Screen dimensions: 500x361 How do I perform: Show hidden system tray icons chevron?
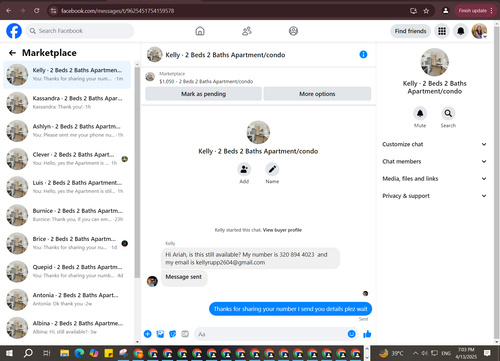(x=415, y=353)
